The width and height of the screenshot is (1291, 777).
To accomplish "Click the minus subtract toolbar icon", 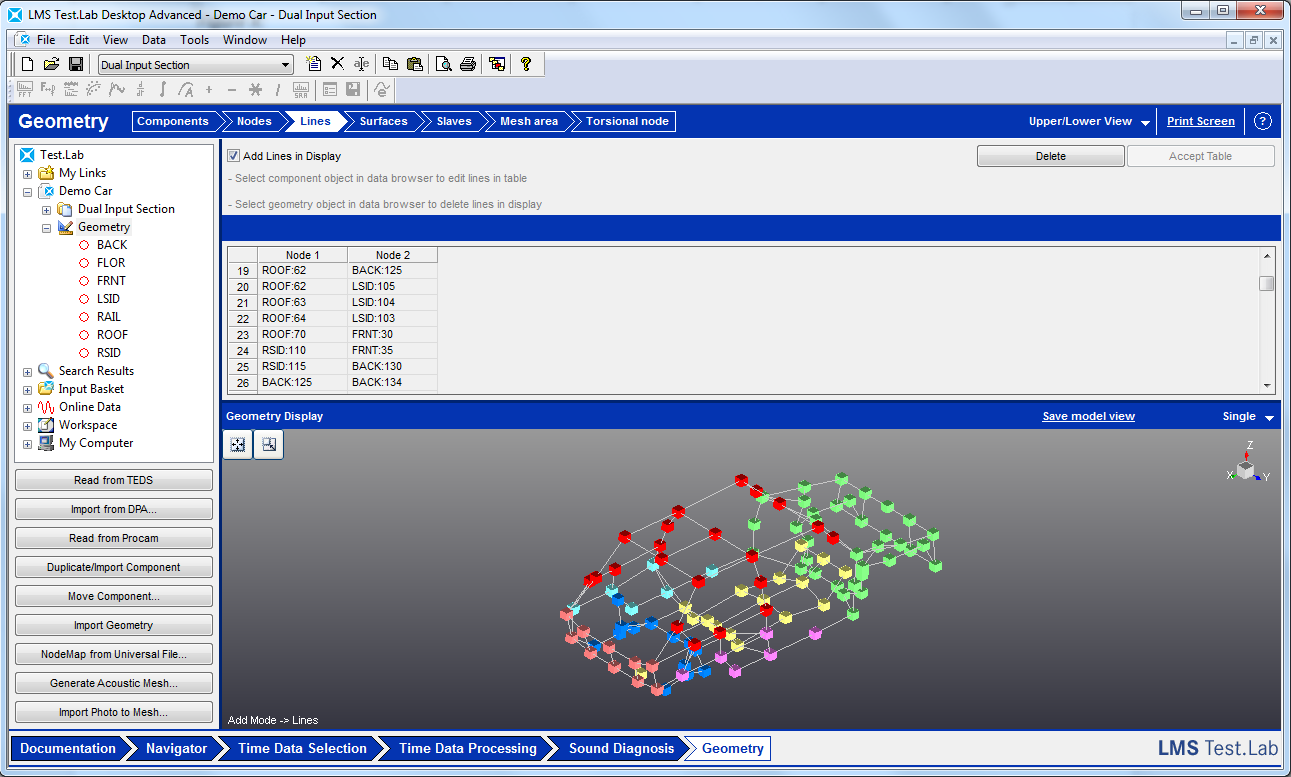I will pos(232,90).
